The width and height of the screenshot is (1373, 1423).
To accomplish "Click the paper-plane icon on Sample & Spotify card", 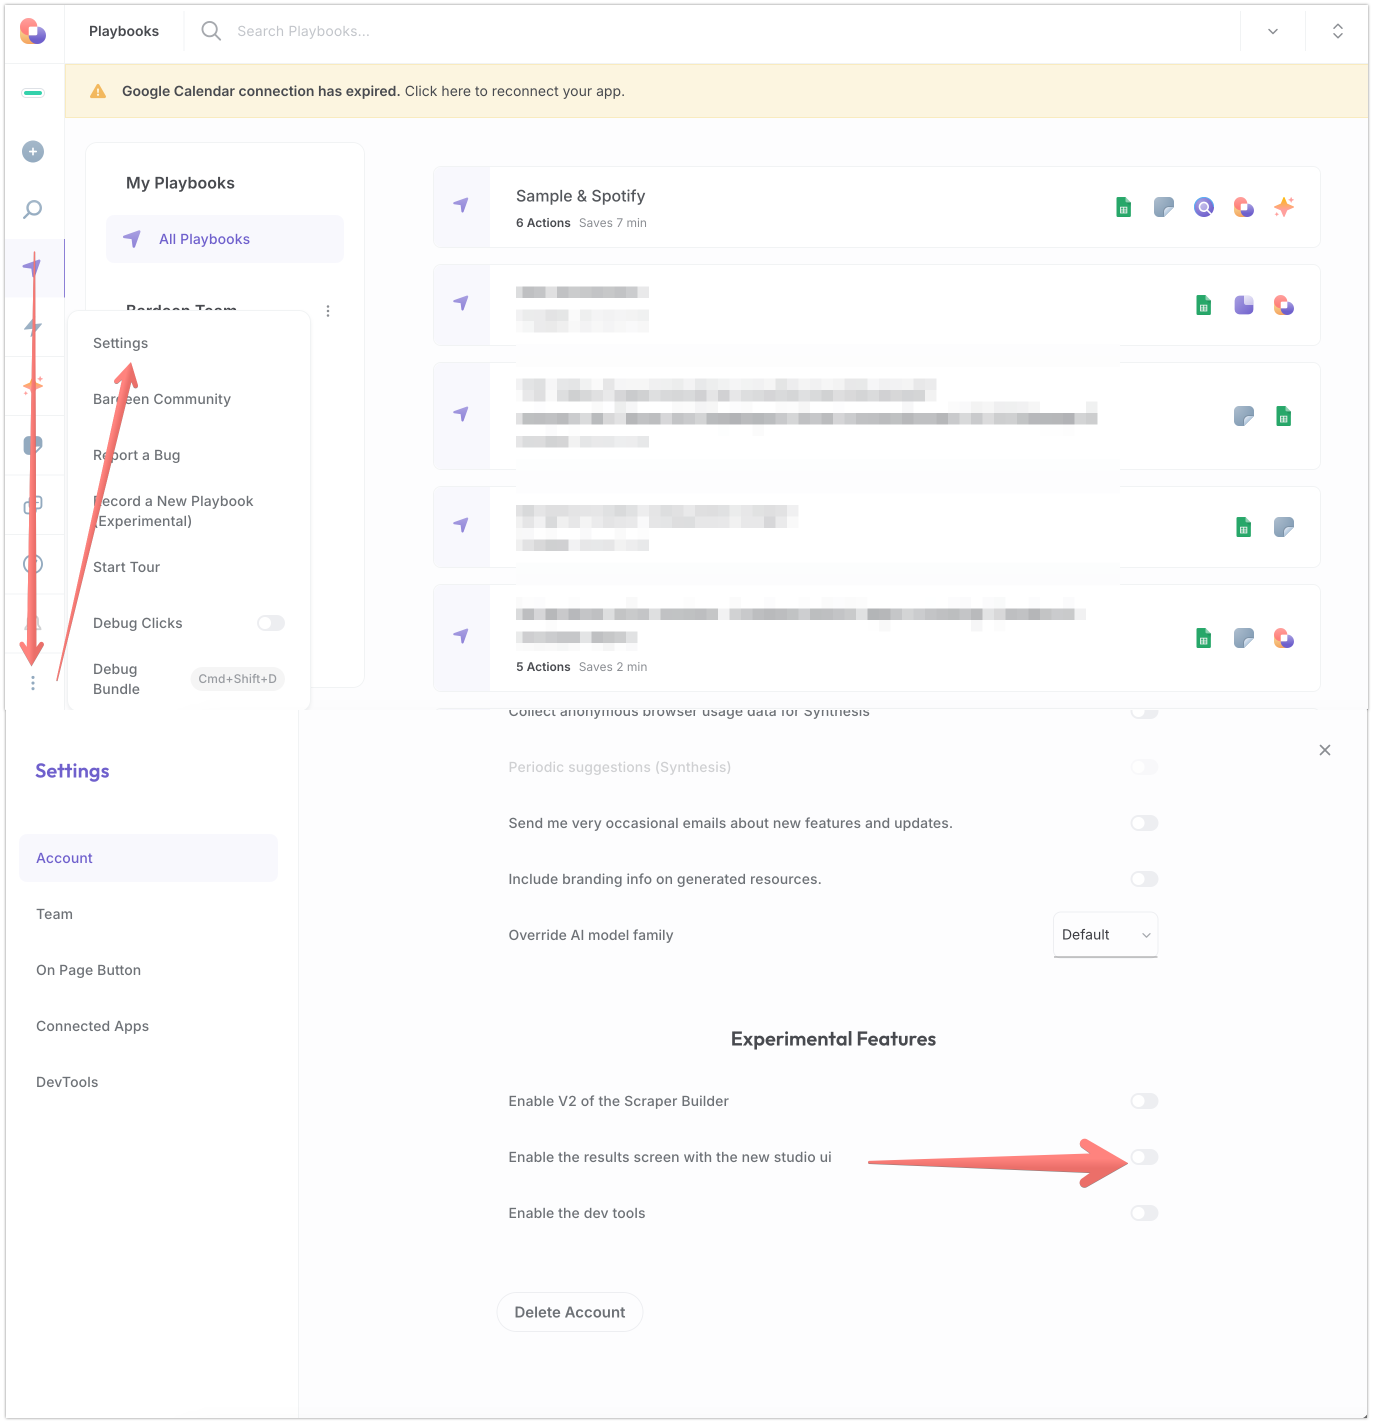I will tap(461, 205).
